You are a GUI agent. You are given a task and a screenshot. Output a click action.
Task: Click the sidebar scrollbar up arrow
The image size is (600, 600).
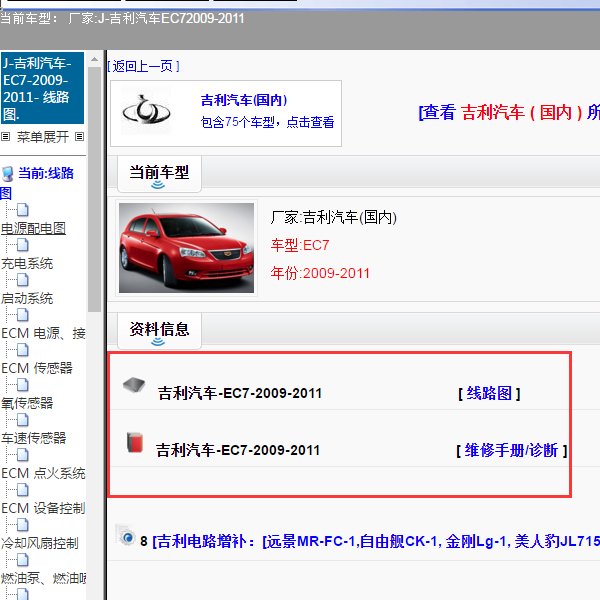(94, 60)
